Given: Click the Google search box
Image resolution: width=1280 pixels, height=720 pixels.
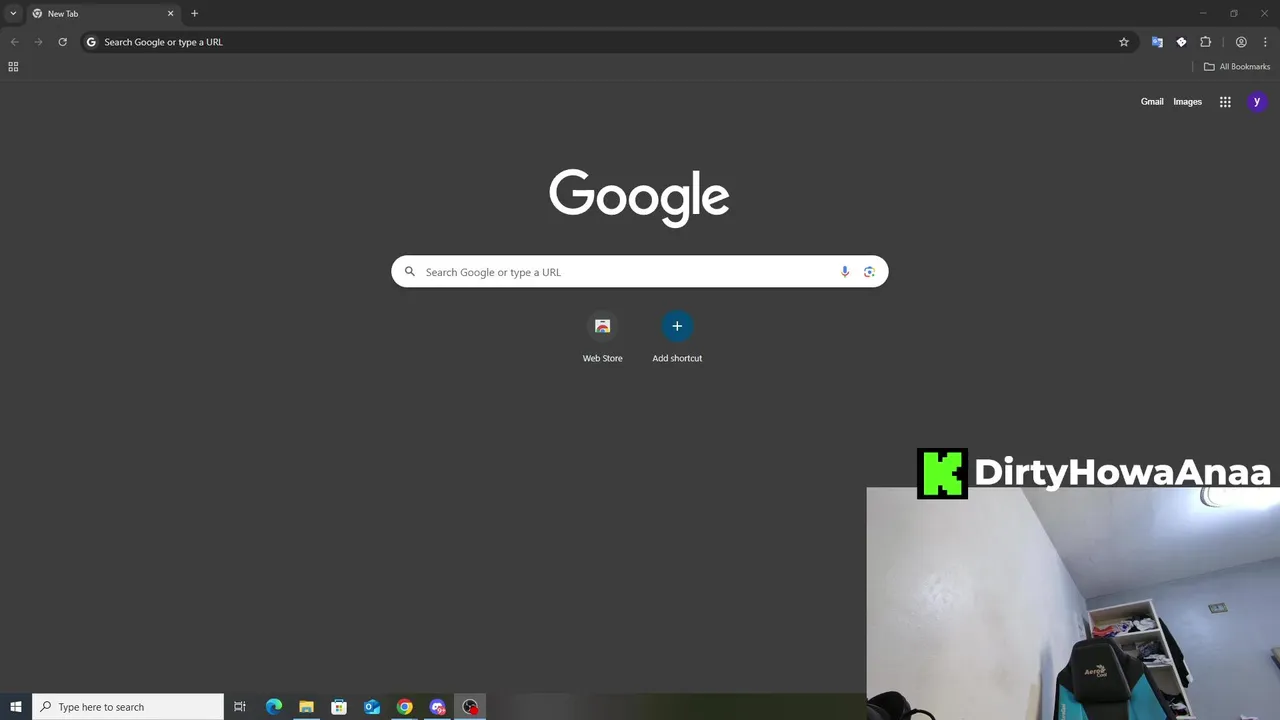Looking at the screenshot, I should click(639, 272).
